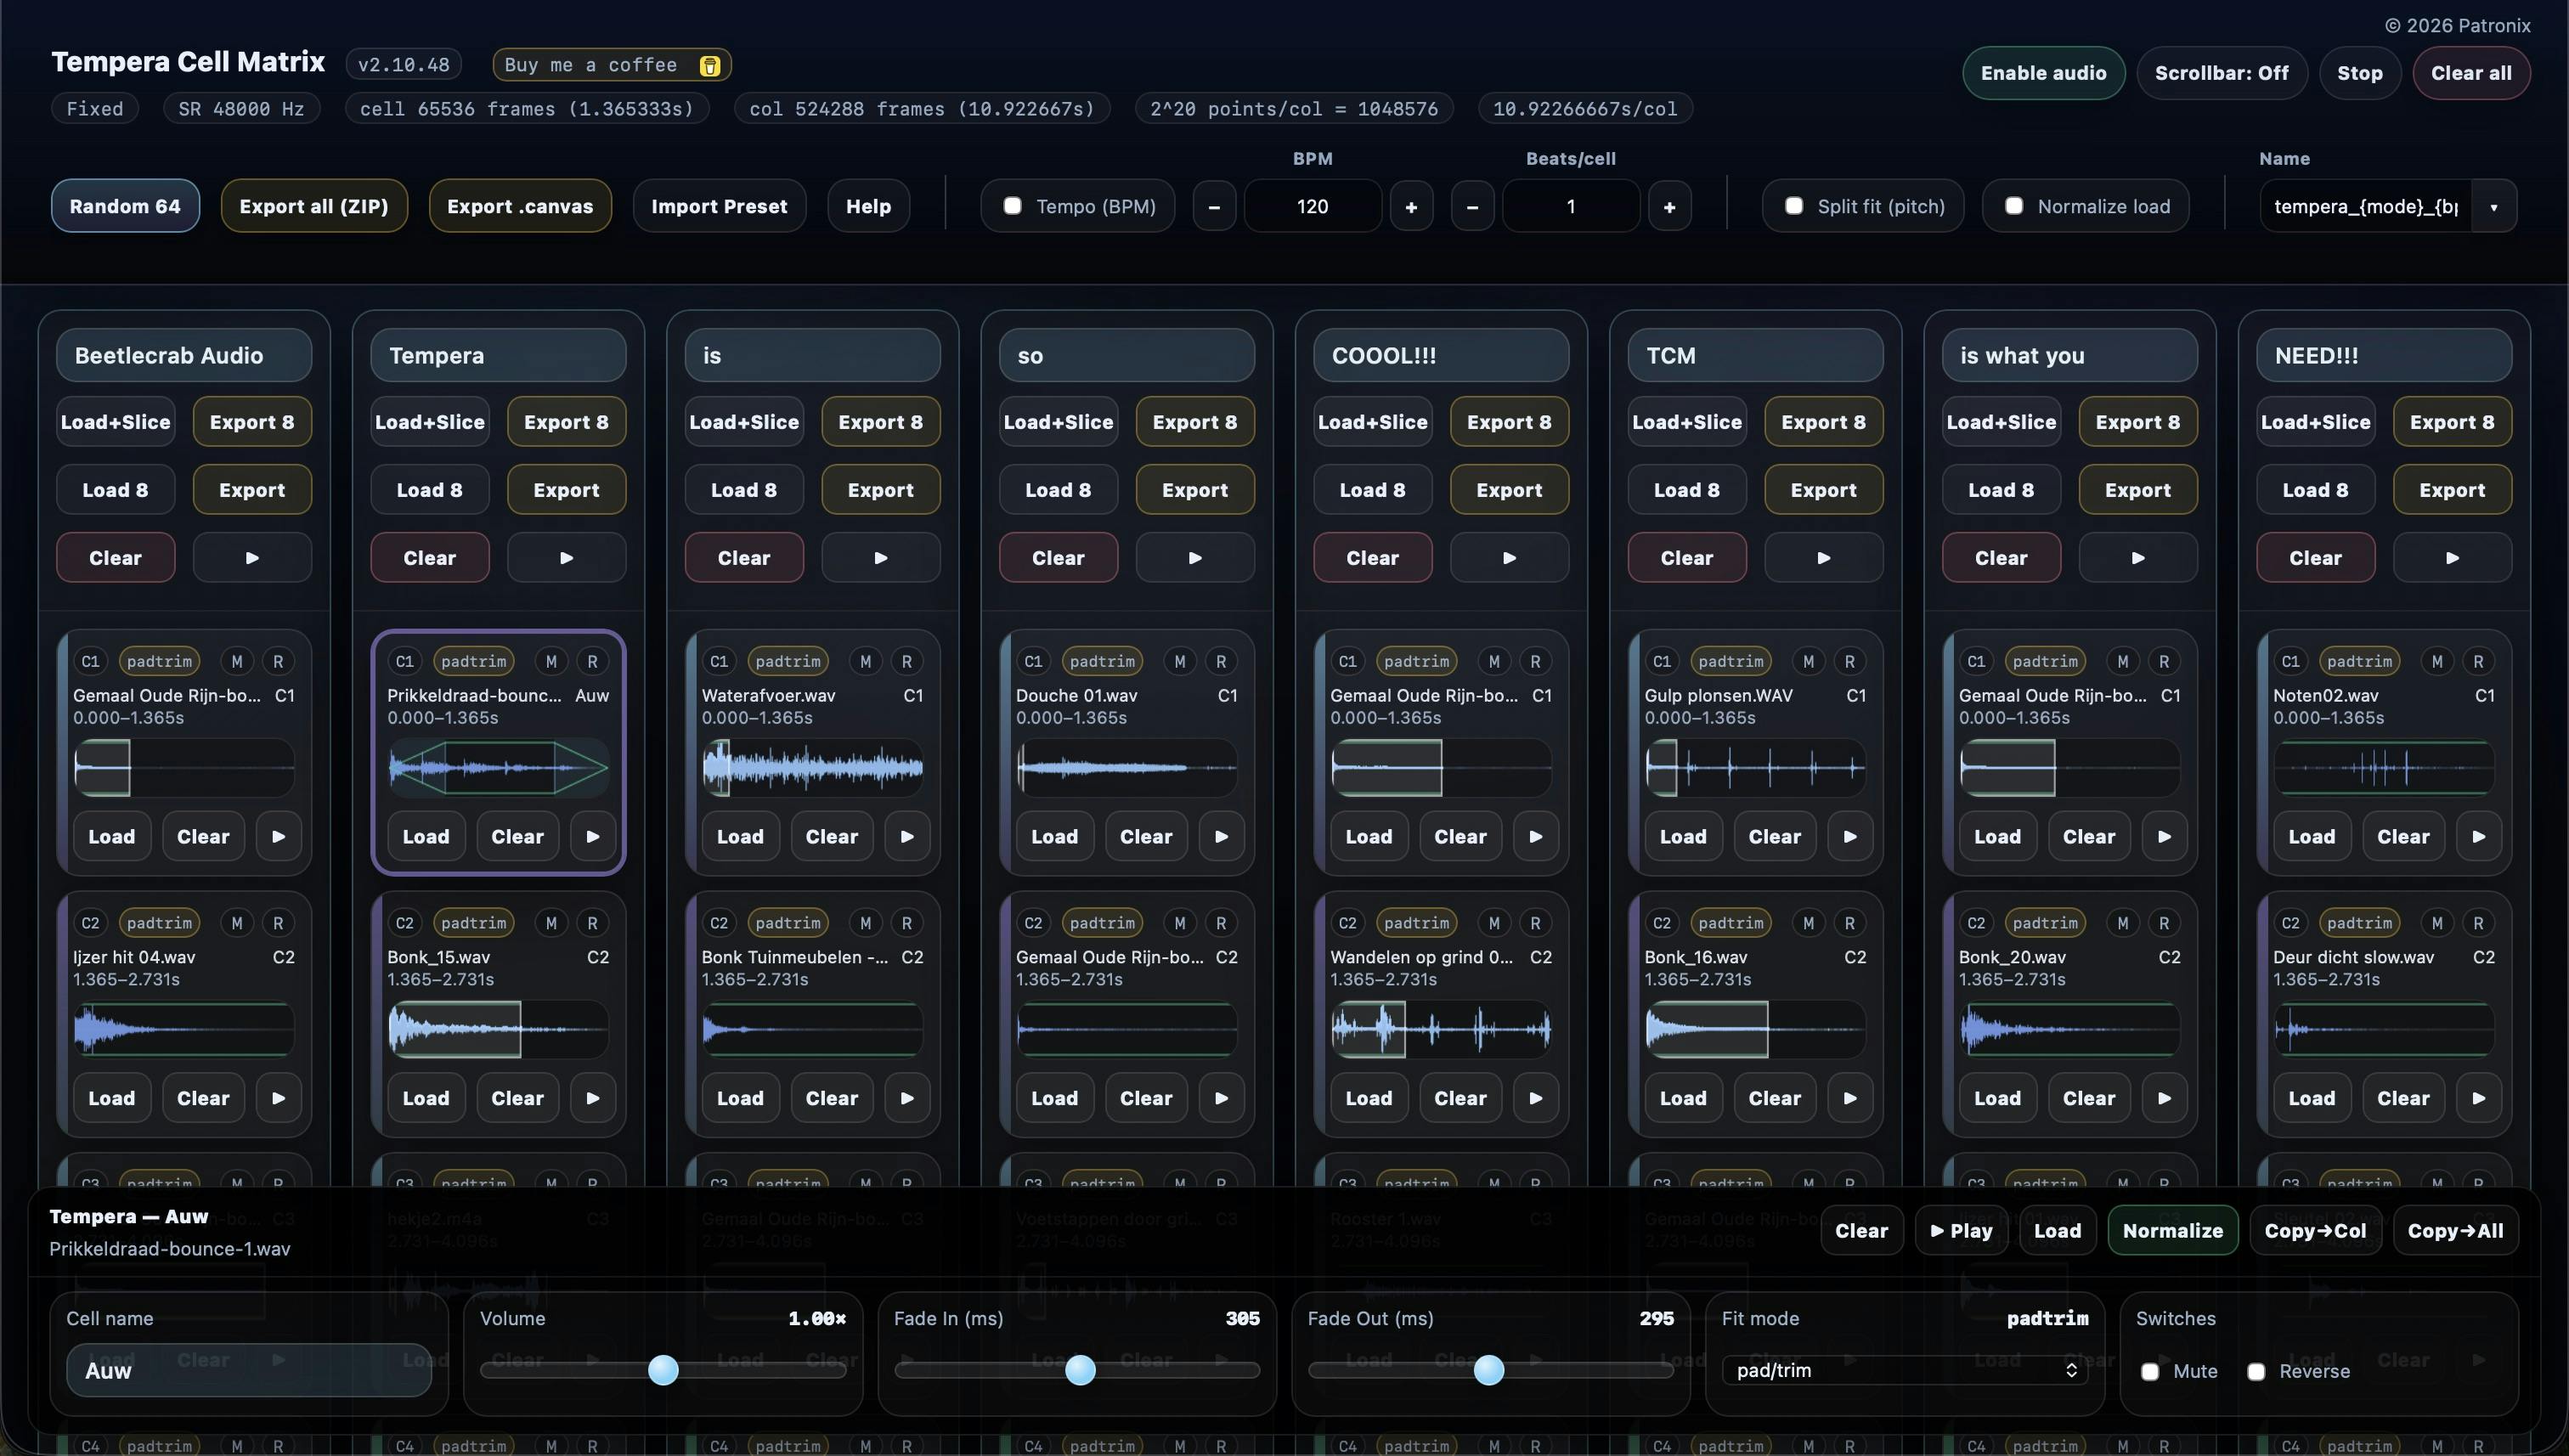2569x1456 pixels.
Task: Play the Noten02.wav cell
Action: point(2478,837)
